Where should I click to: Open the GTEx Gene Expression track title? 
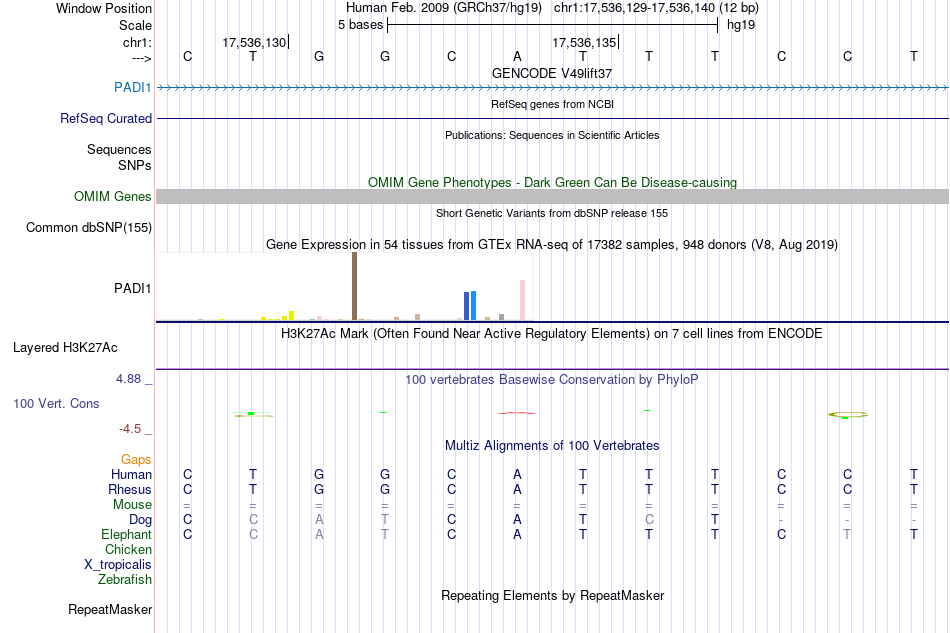pos(552,245)
